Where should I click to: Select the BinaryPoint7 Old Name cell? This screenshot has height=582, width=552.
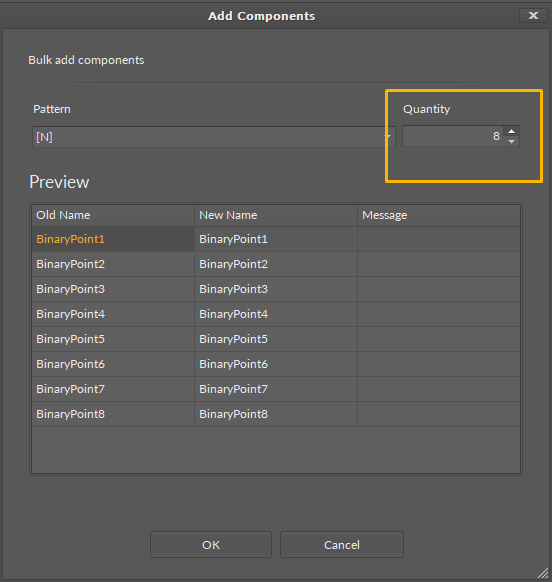click(x=113, y=389)
